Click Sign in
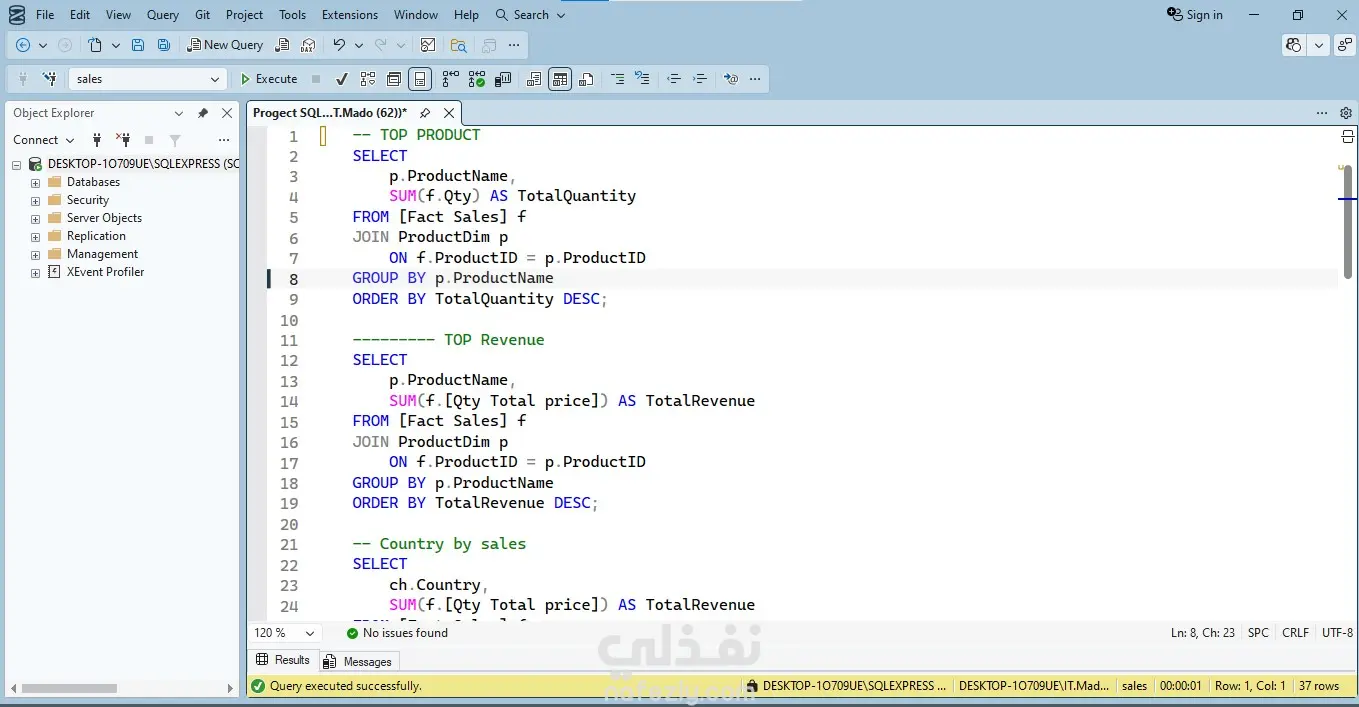The image size is (1359, 707). [x=1195, y=15]
